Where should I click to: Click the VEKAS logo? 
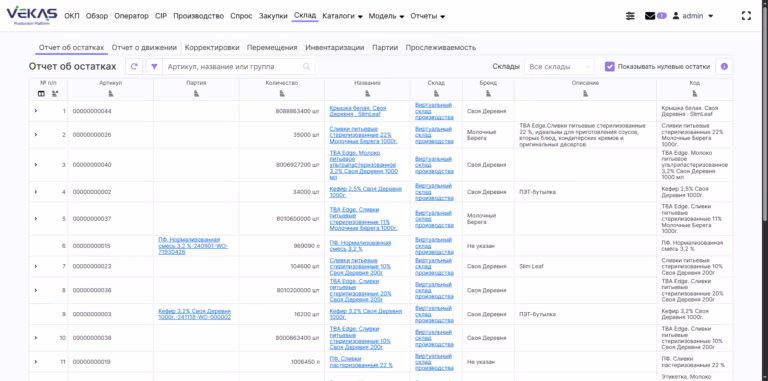tap(31, 15)
